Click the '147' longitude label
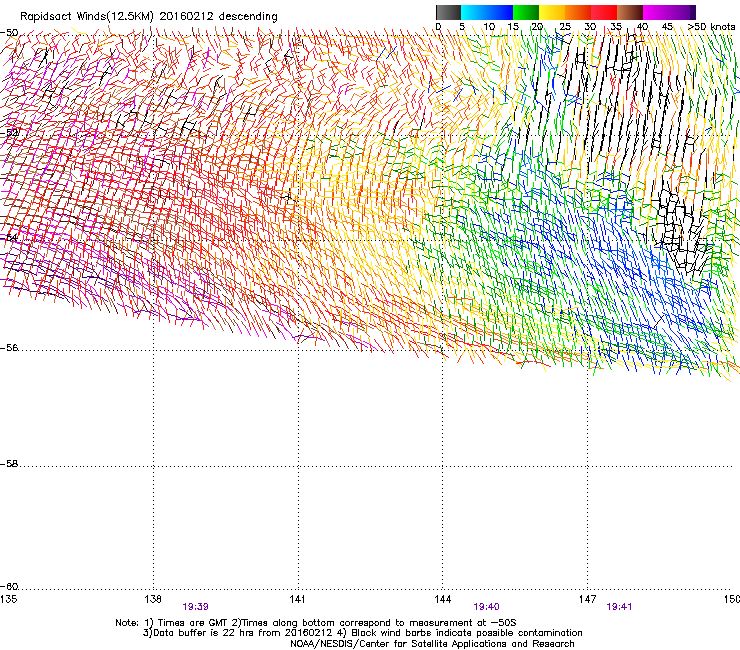The height and width of the screenshot is (650, 740). pos(587,599)
